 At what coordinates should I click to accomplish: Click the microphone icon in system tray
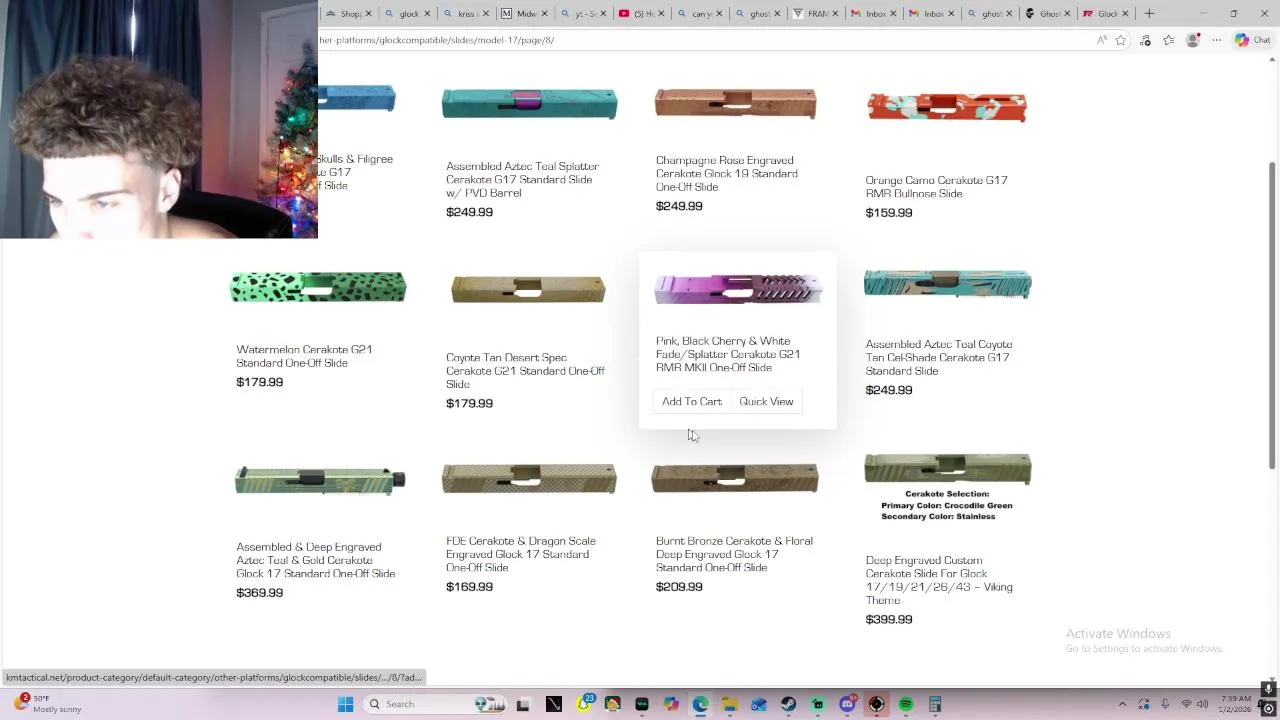tap(1165, 704)
